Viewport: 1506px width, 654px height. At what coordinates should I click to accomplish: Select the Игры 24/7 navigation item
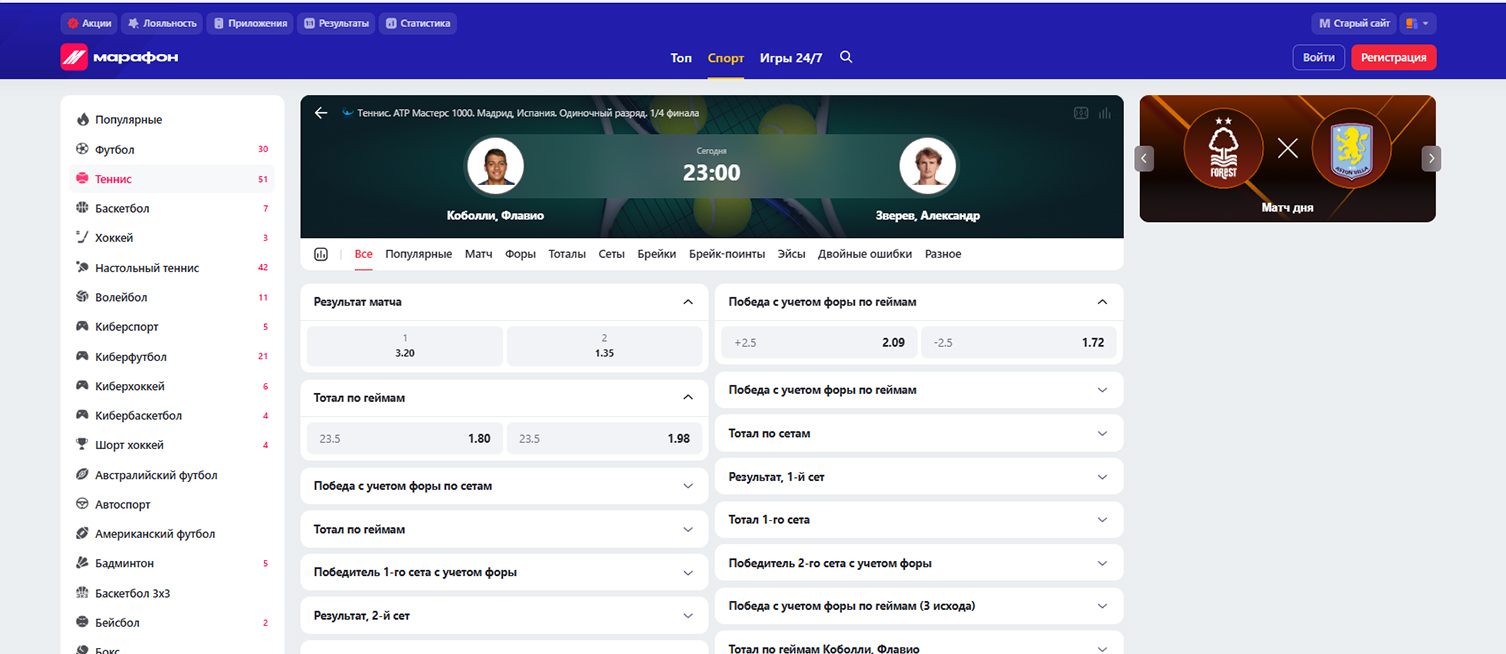pyautogui.click(x=791, y=58)
